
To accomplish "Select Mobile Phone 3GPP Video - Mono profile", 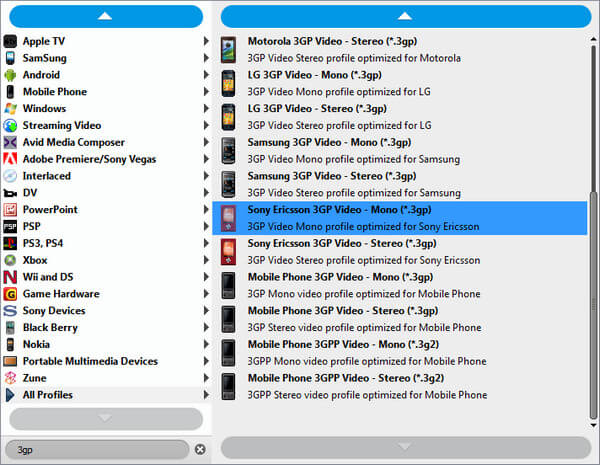I will [400, 353].
